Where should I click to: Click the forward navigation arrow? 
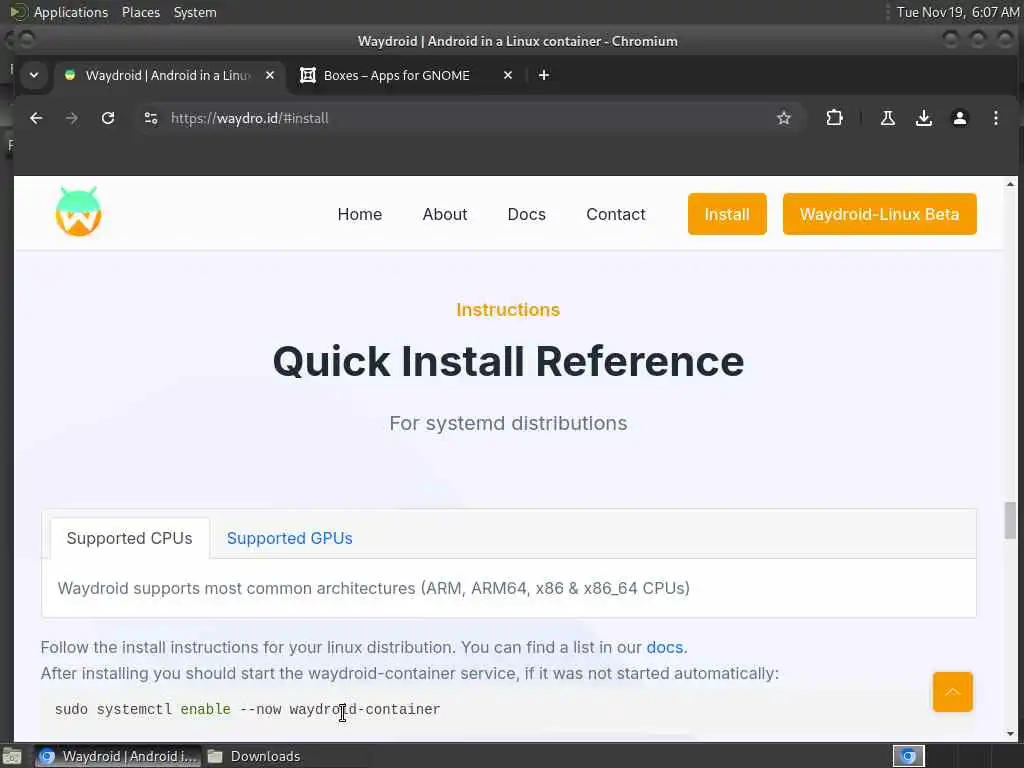click(72, 118)
